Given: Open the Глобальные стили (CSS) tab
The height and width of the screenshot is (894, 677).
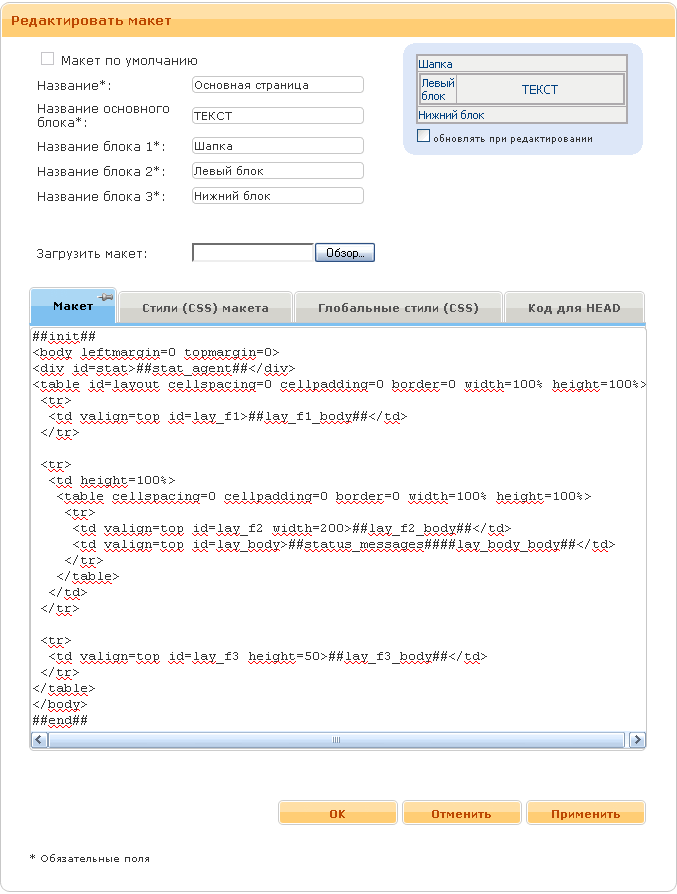Looking at the screenshot, I should (x=398, y=308).
